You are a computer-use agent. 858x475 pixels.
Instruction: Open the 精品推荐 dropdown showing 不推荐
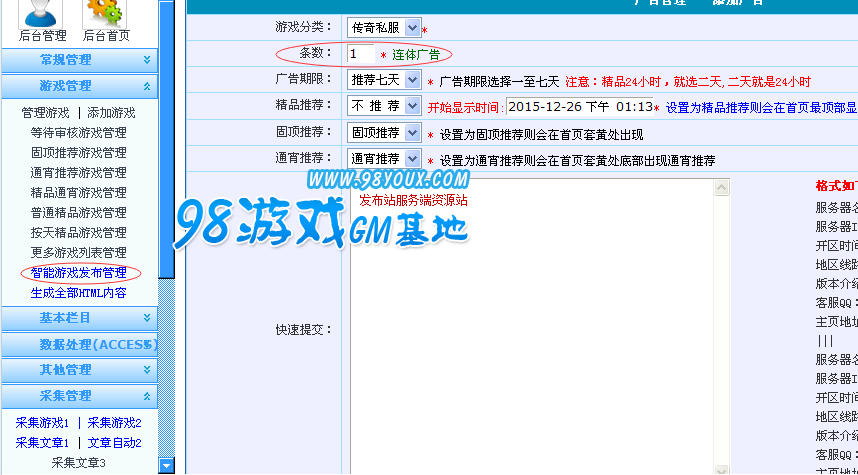click(384, 106)
